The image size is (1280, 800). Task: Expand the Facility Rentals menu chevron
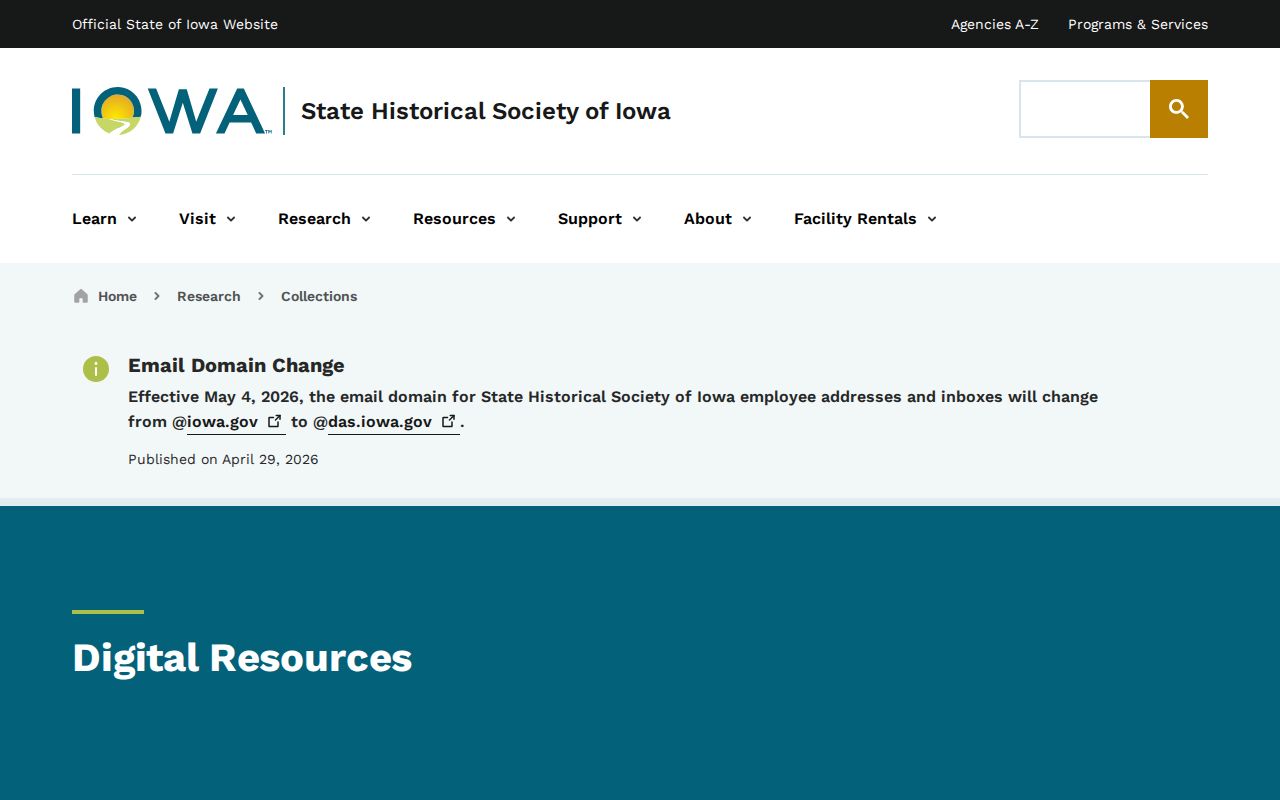point(932,219)
